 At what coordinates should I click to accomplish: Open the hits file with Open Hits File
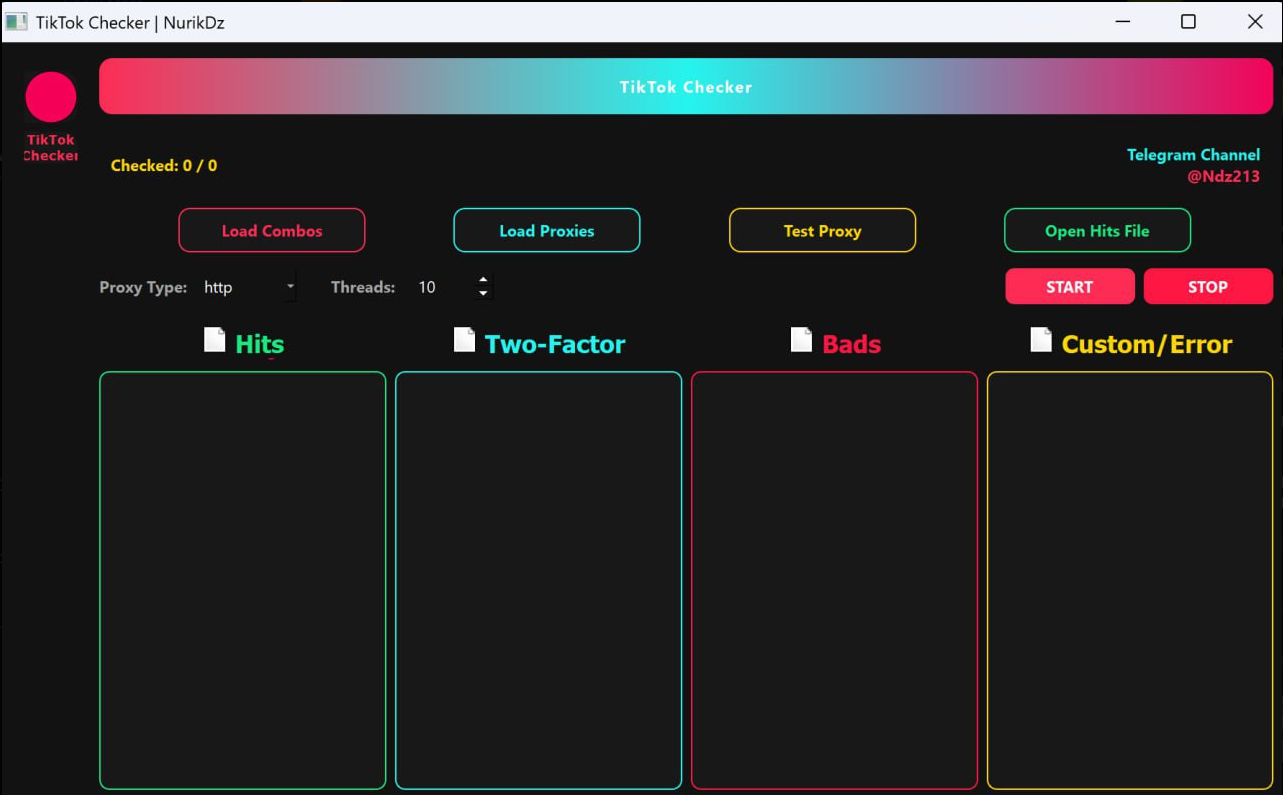1097,230
